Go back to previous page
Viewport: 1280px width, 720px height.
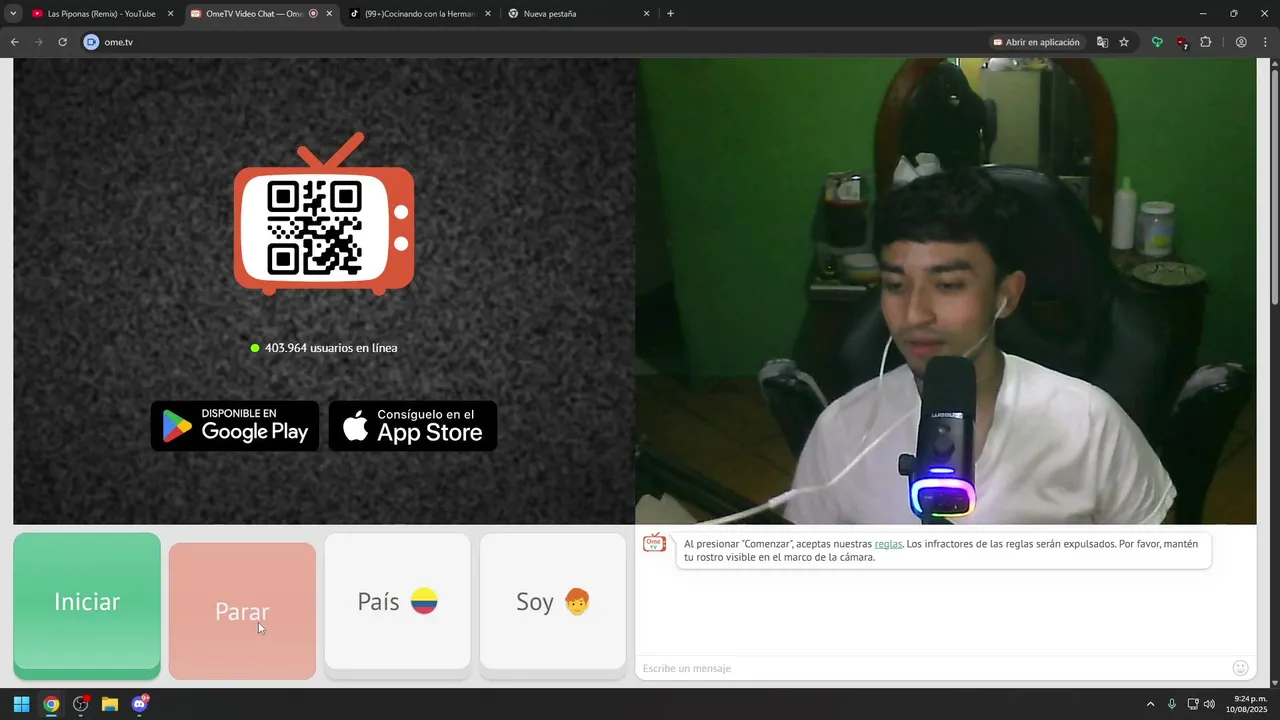[x=14, y=42]
